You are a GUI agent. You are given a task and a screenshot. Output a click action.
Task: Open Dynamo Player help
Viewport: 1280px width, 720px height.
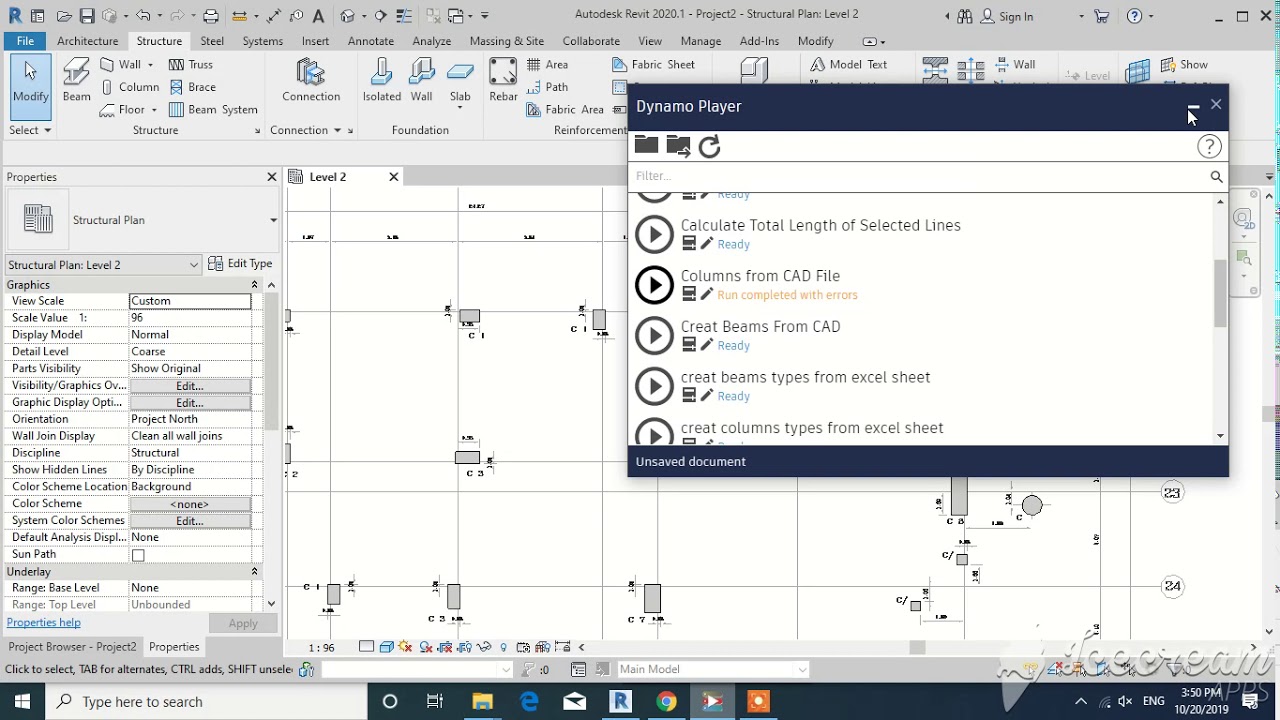pyautogui.click(x=1209, y=147)
